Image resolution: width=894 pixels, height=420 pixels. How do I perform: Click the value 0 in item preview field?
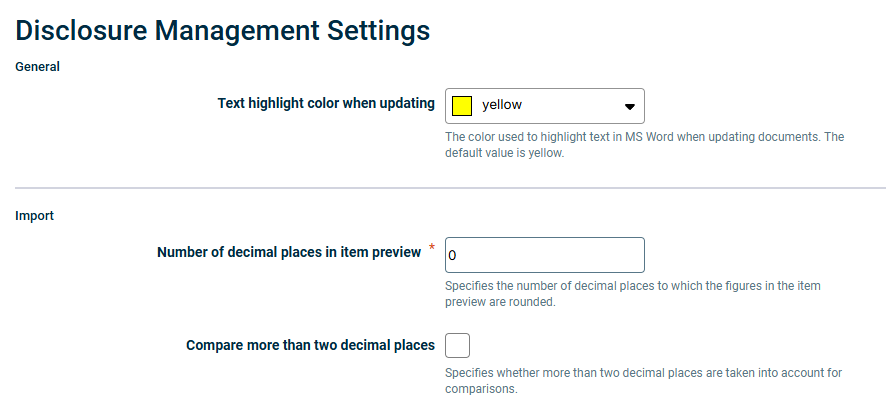(452, 256)
